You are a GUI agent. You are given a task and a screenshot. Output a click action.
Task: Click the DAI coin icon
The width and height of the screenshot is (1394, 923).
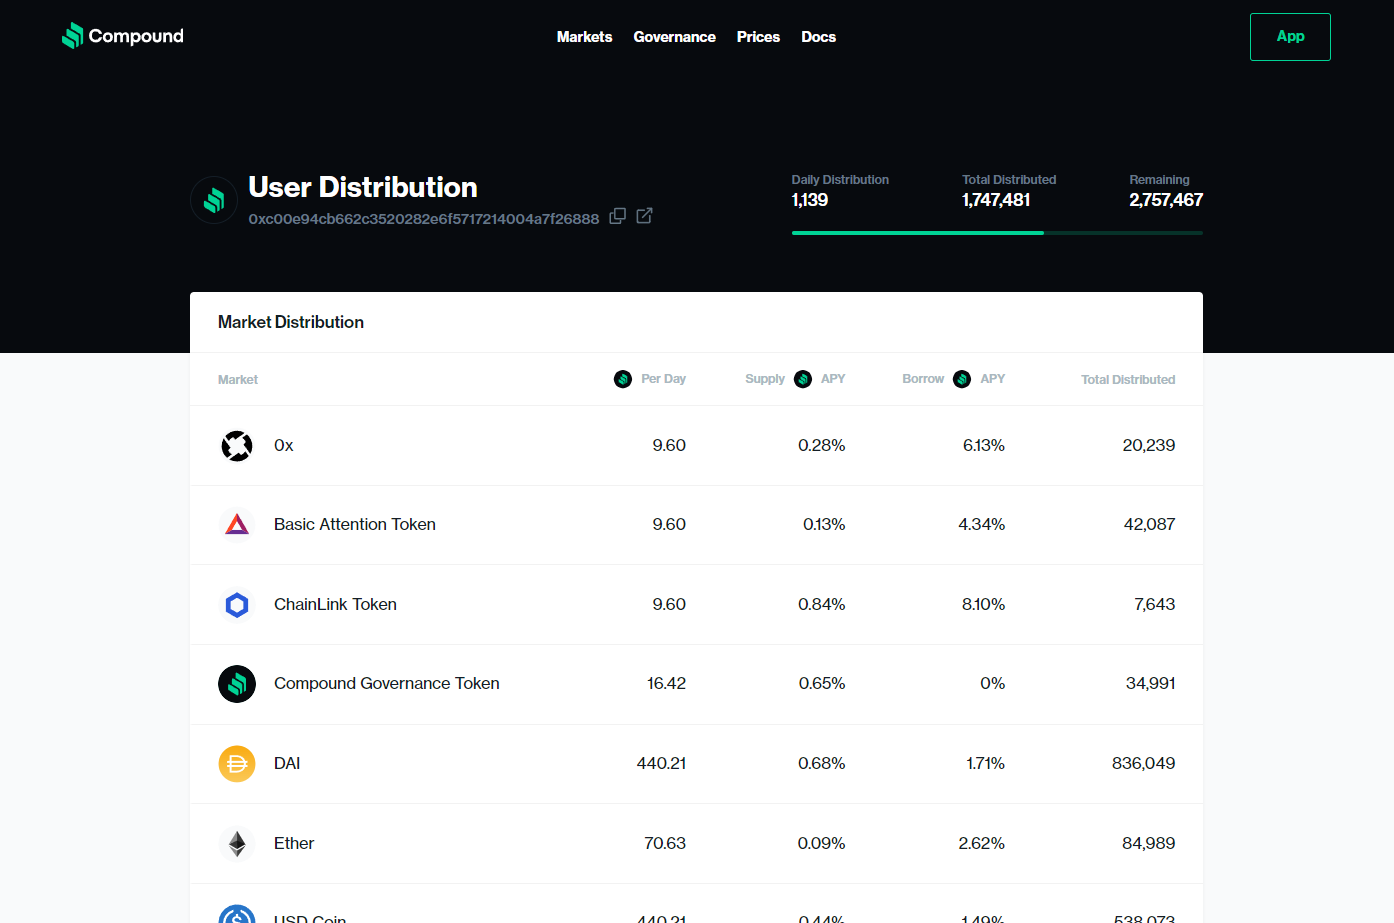237,764
